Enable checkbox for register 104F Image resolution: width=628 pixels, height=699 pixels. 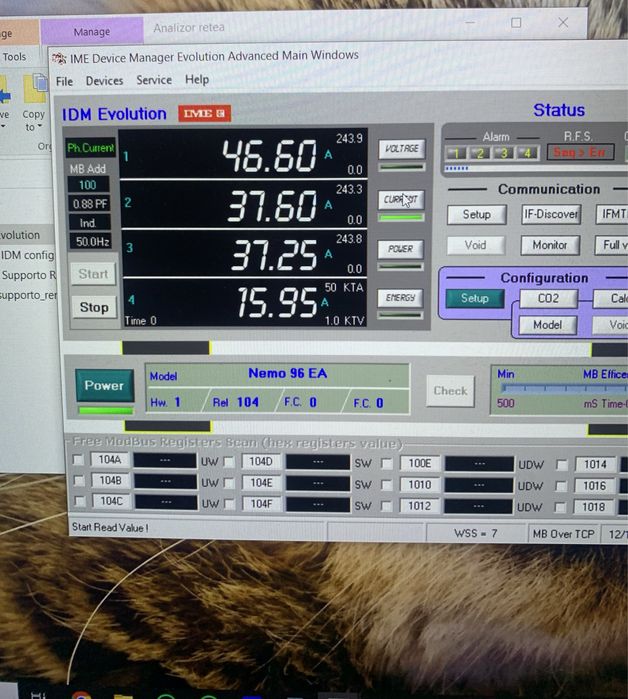tap(230, 504)
